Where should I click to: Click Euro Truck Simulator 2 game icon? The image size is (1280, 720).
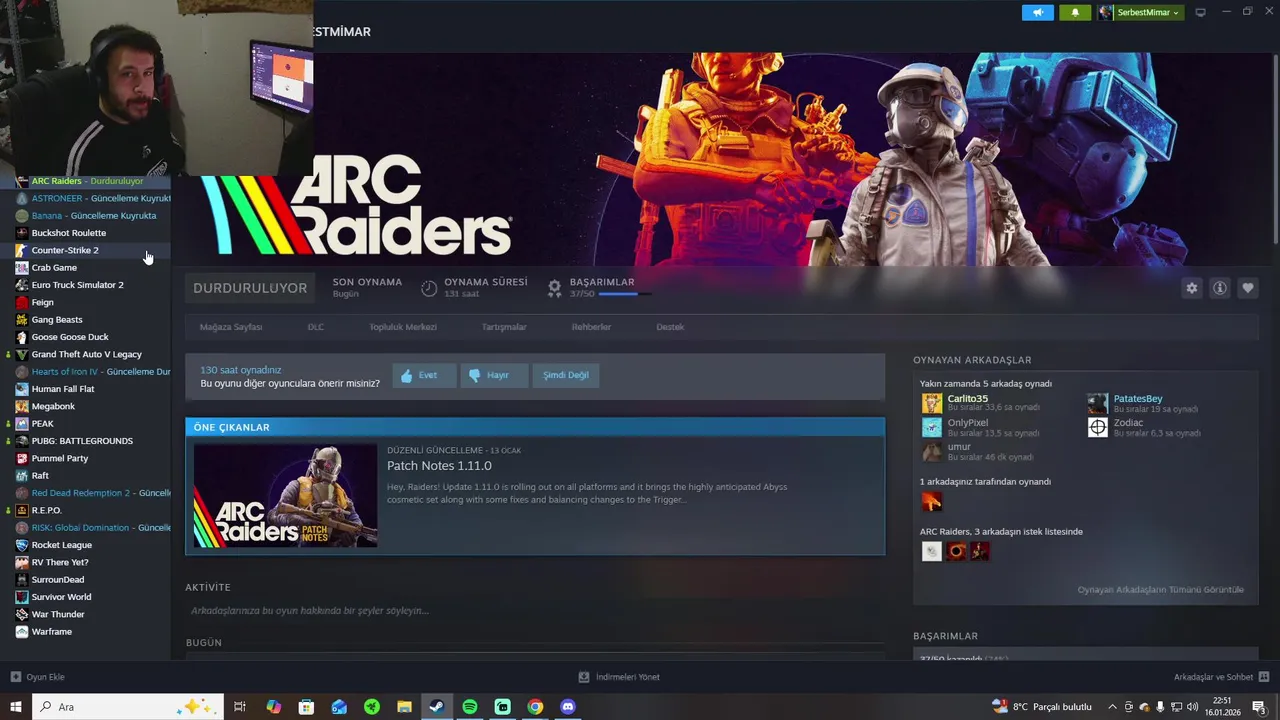tap(22, 285)
